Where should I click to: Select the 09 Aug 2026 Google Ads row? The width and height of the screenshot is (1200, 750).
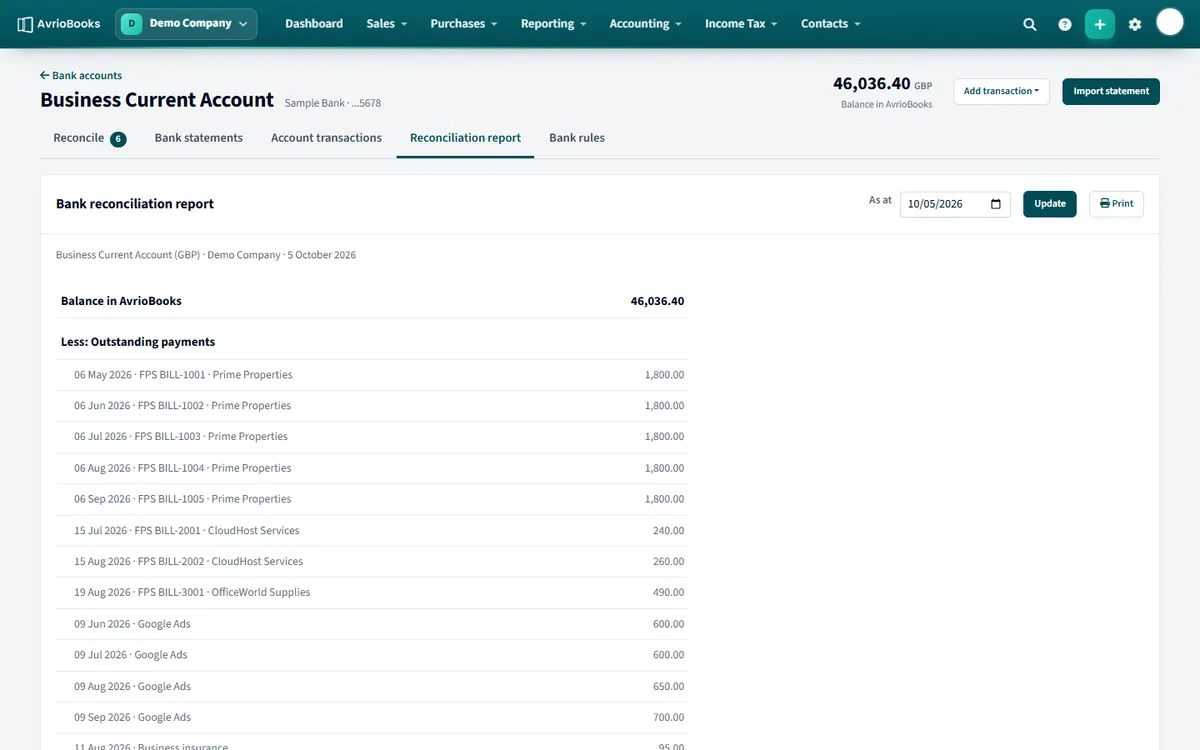[372, 687]
